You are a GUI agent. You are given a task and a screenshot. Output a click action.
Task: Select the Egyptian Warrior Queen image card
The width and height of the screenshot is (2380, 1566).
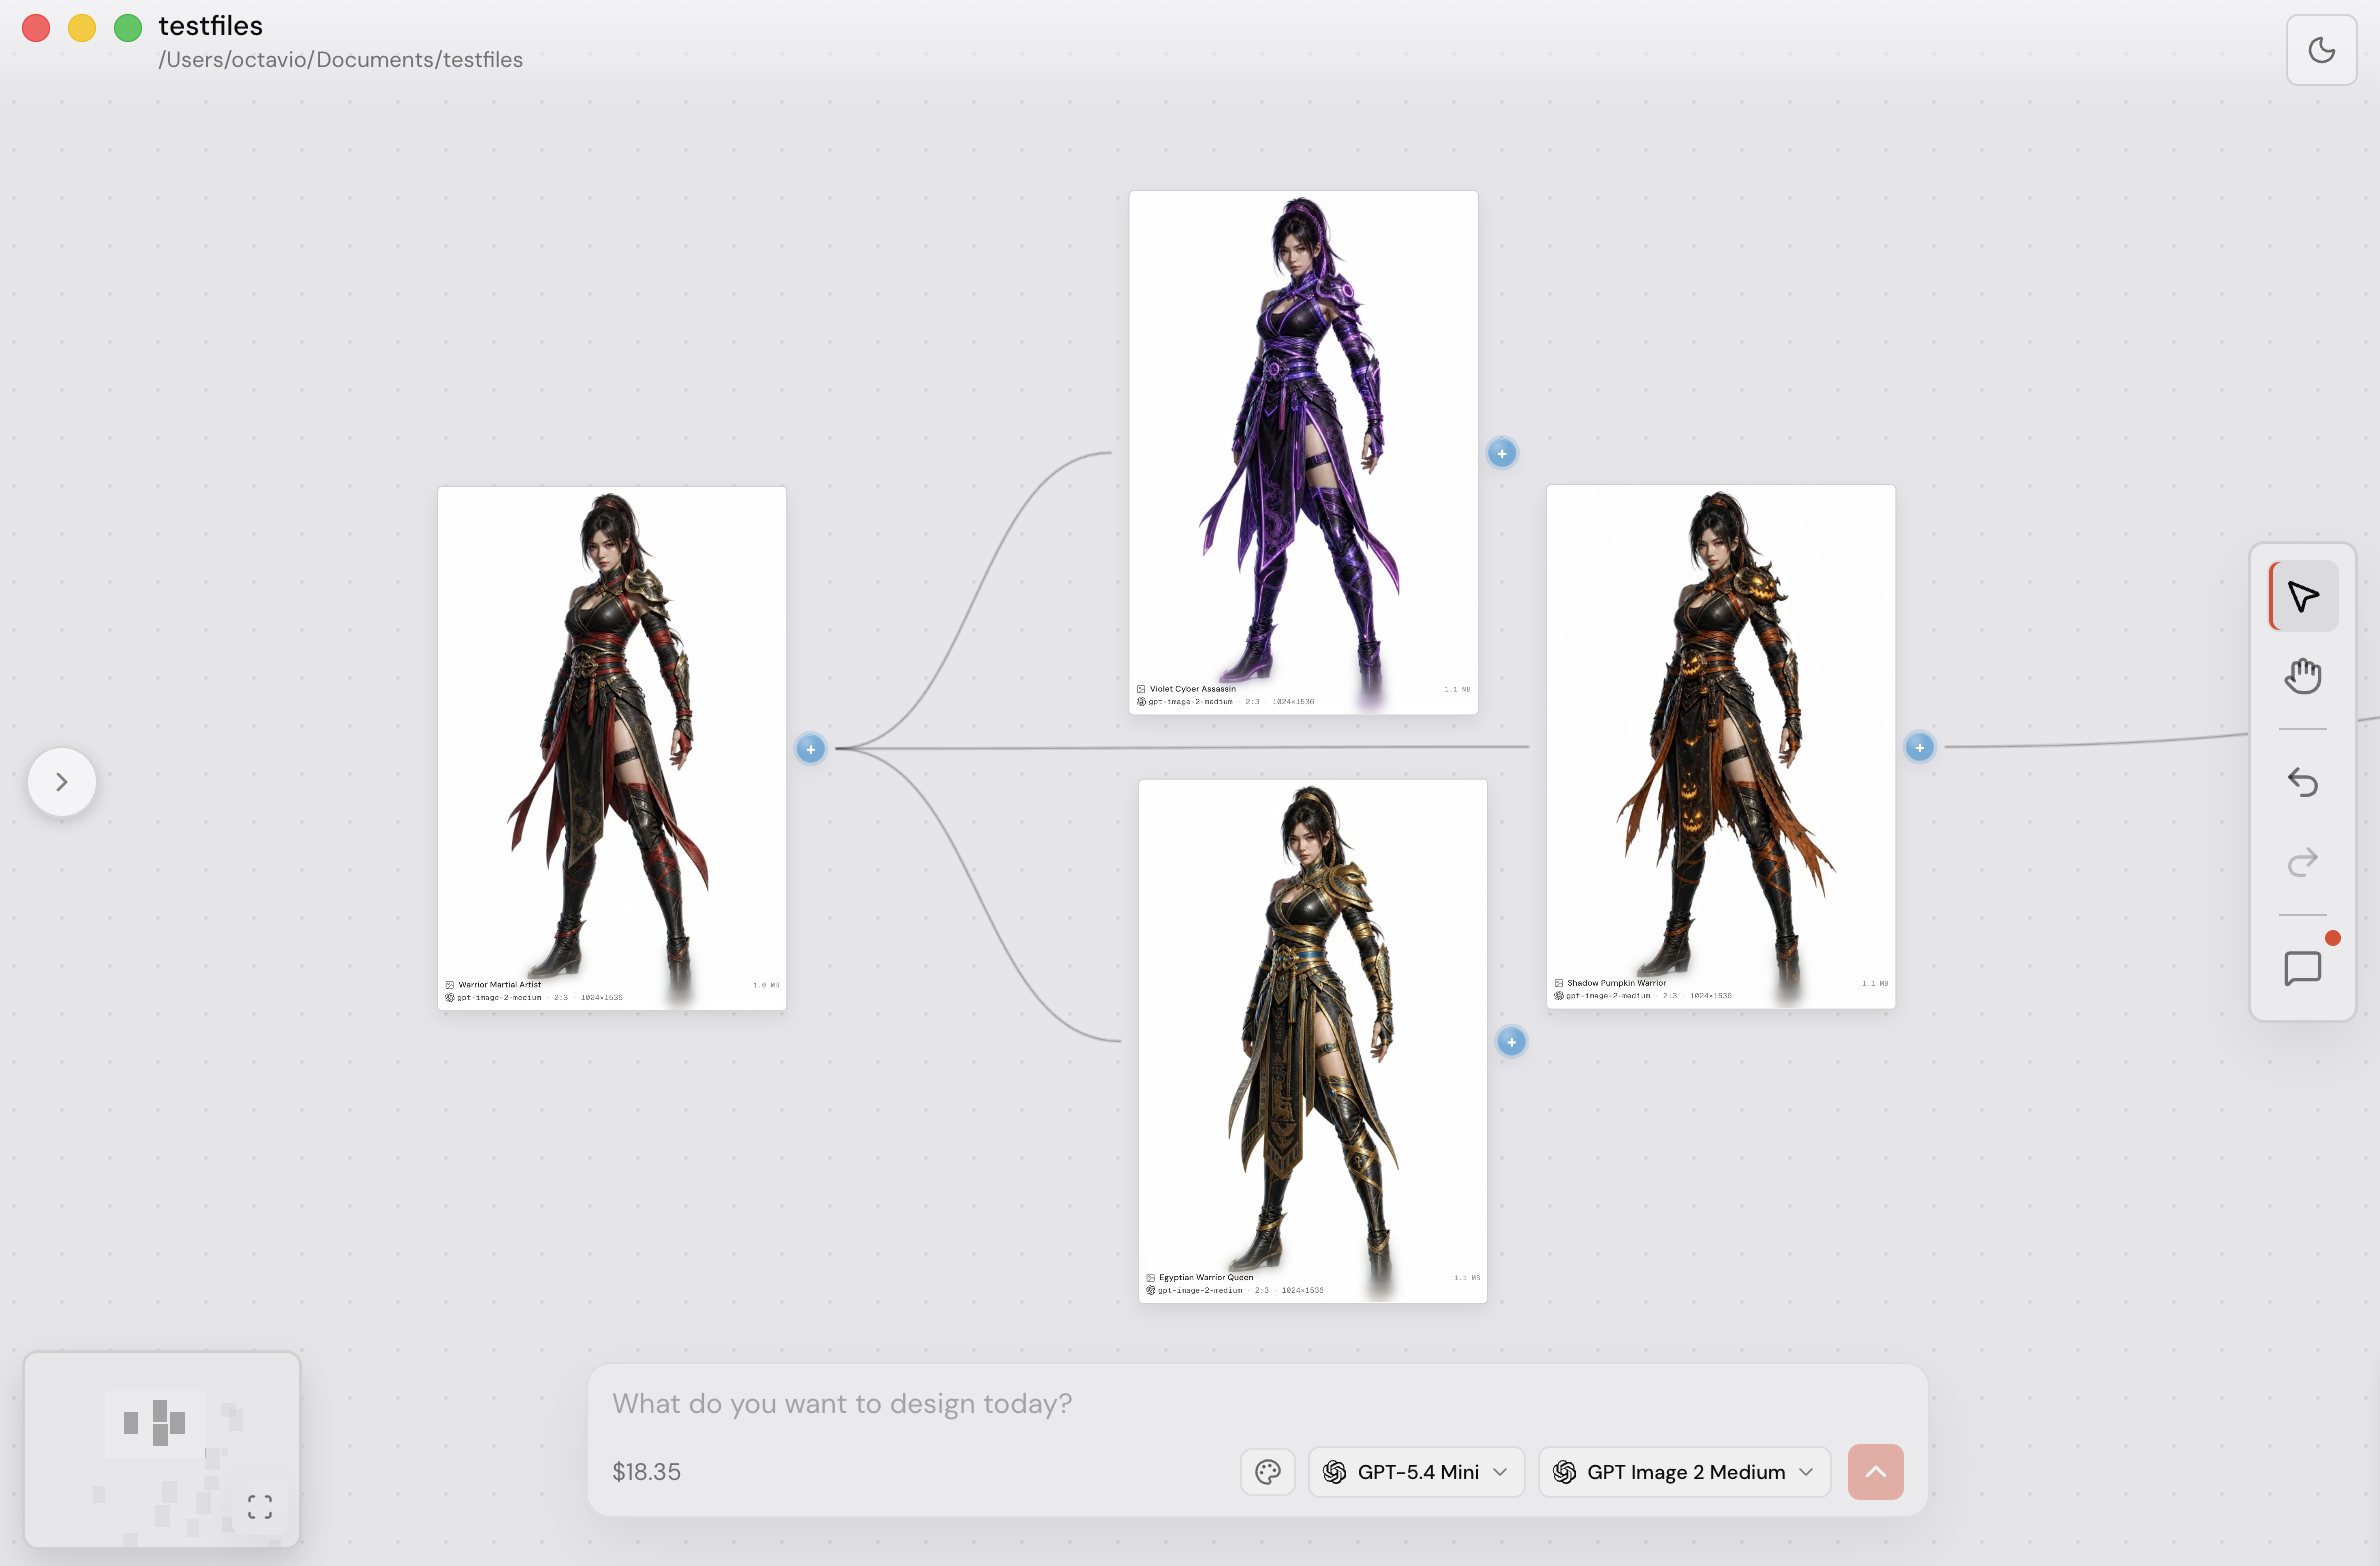(x=1313, y=1041)
